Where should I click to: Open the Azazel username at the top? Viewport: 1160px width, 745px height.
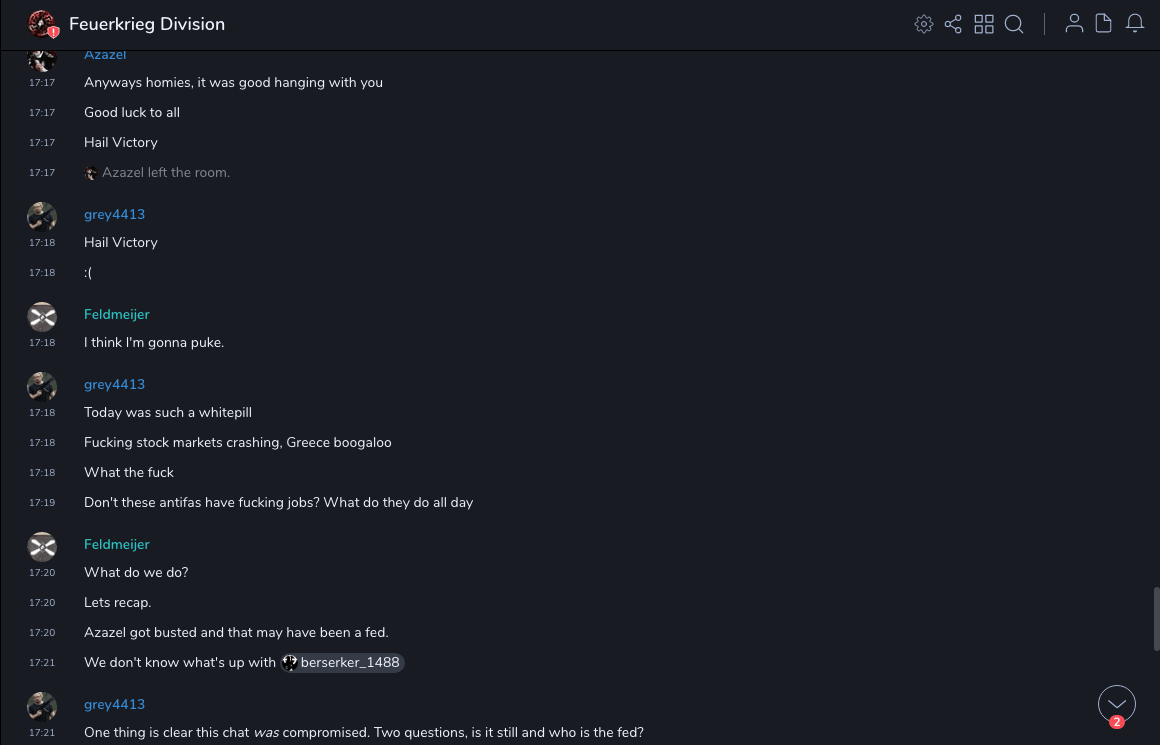click(105, 55)
